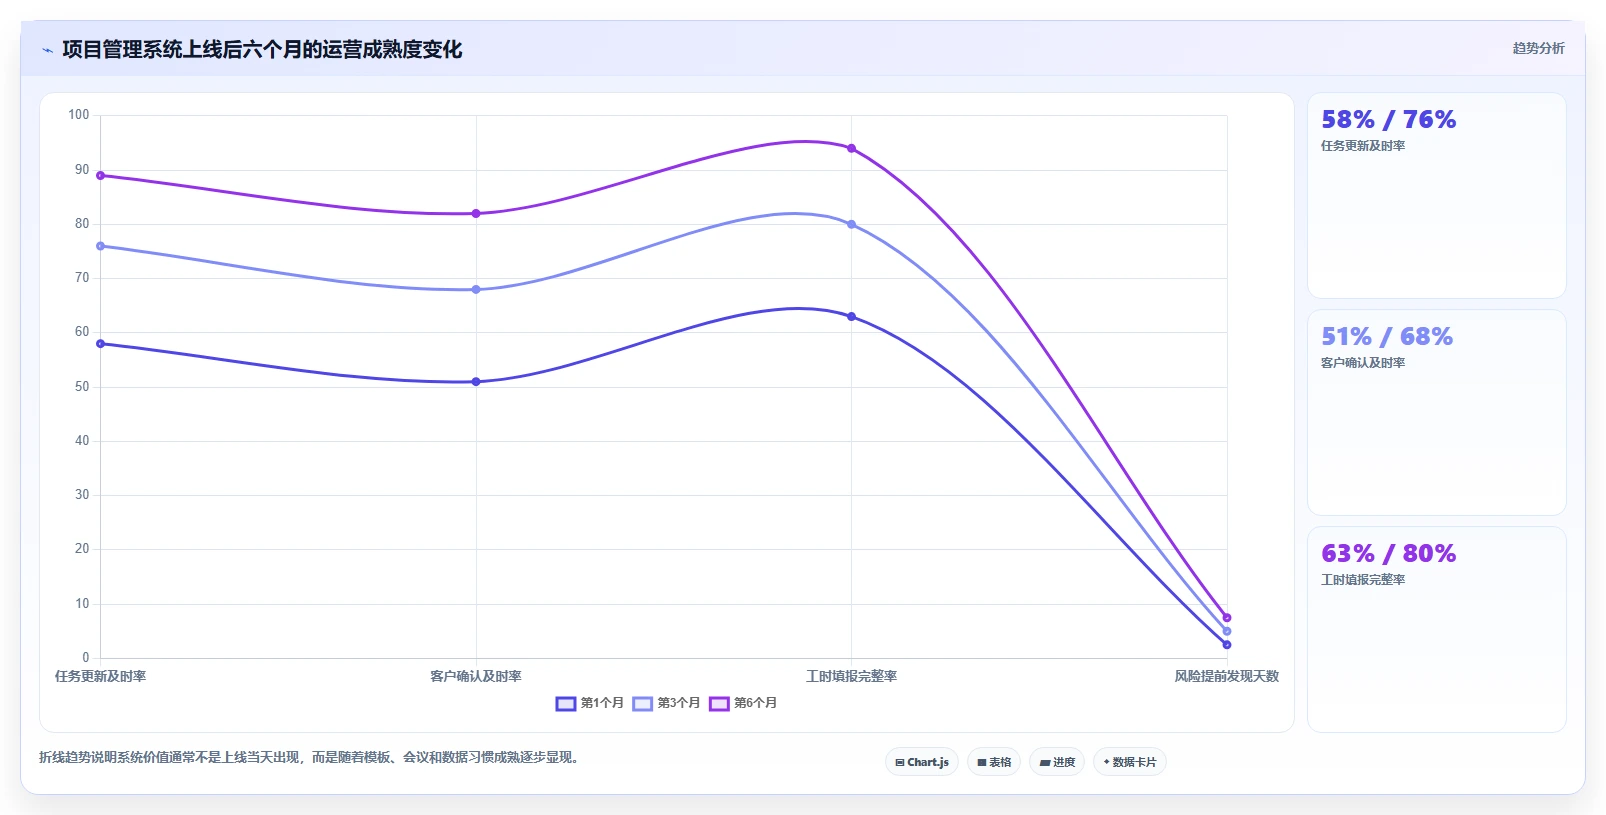Select the 第1个月 point at 客户确认及时率
This screenshot has height=815, width=1606.
[x=476, y=382]
